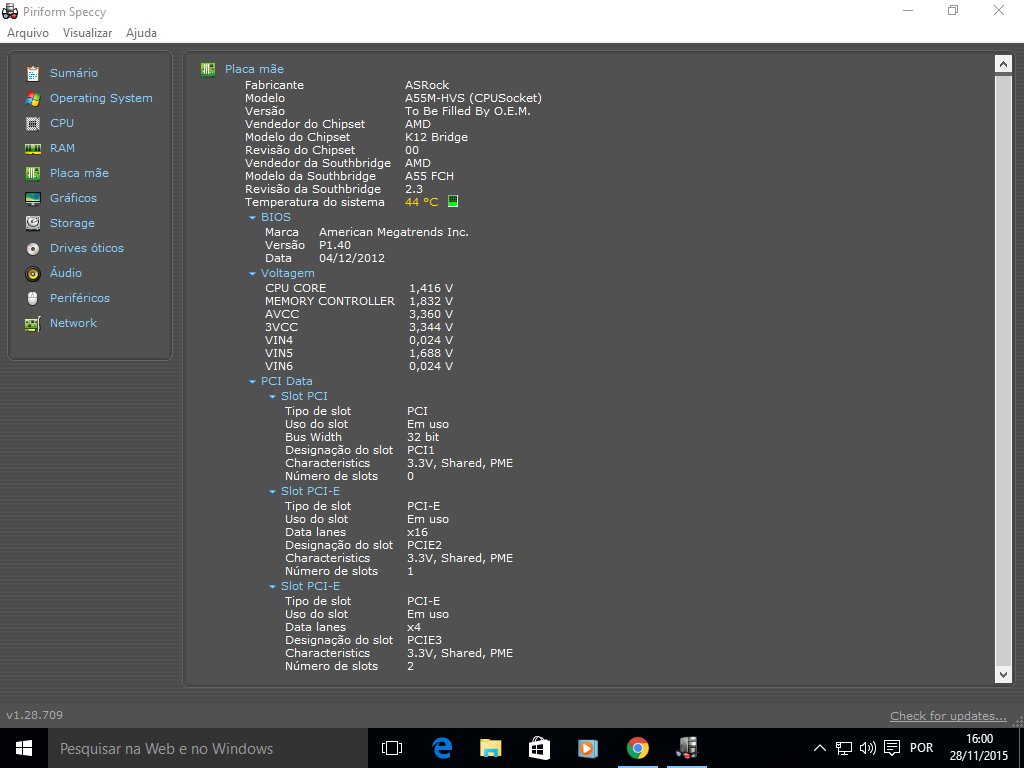The image size is (1024, 768).
Task: Collapse the Slot PCI-E section for PCIE3
Action: coord(273,587)
